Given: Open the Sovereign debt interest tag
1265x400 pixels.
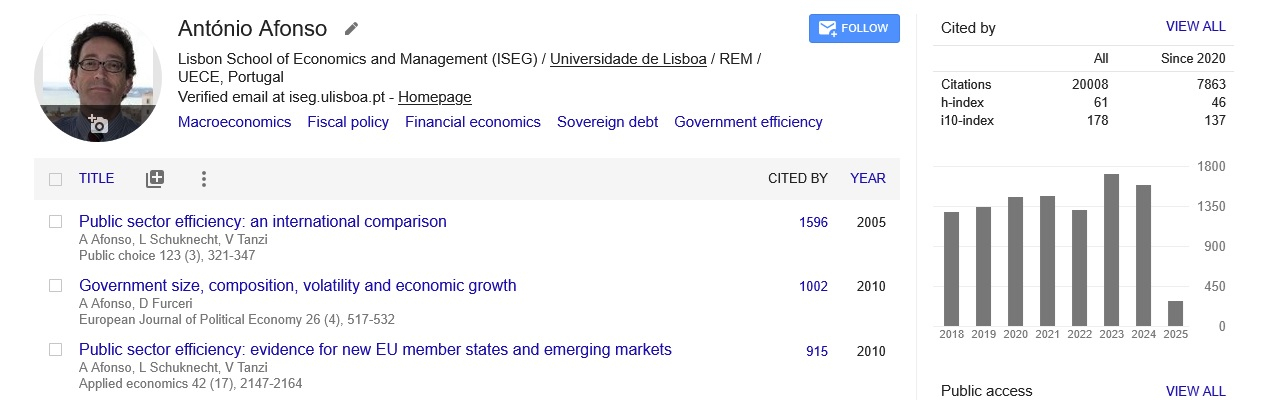Looking at the screenshot, I should [x=607, y=122].
